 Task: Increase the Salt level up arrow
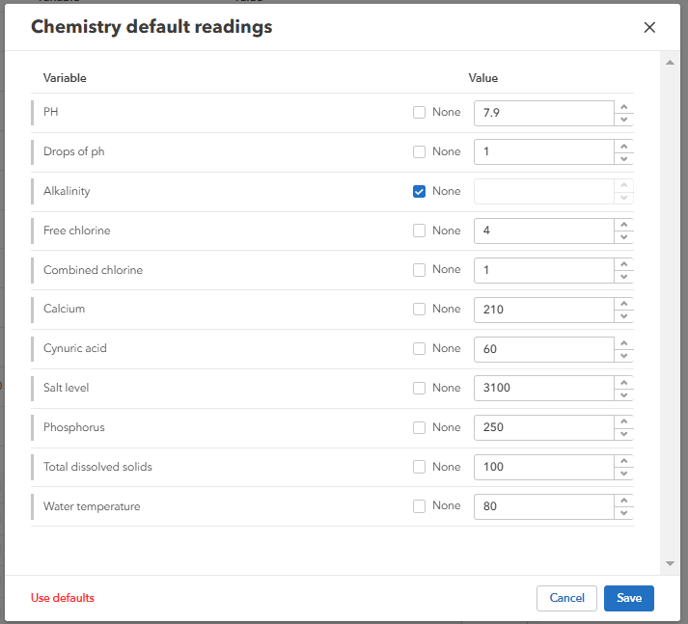pyautogui.click(x=624, y=382)
